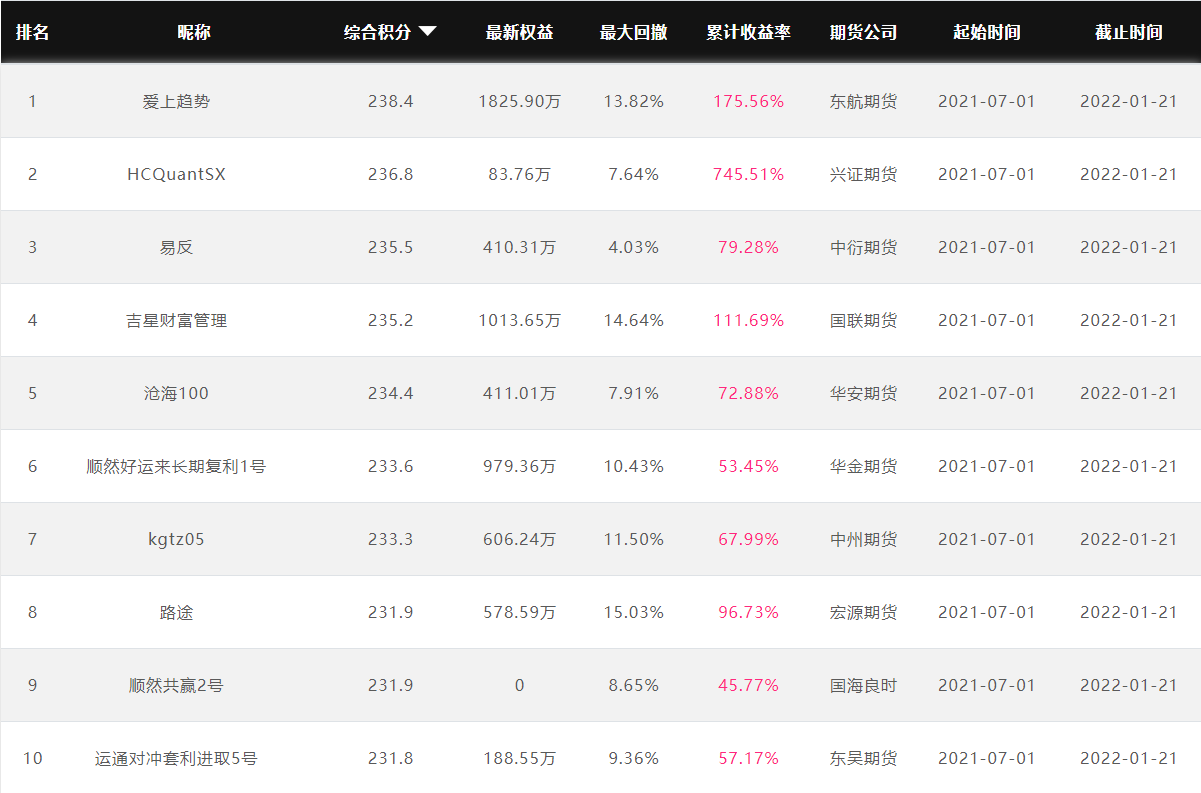Open nickname 沧海100
1201x793 pixels.
176,393
